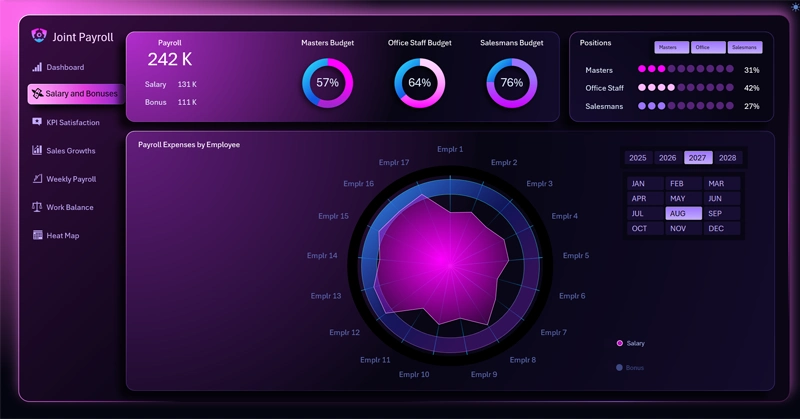Choose JUN in month selector
The image size is (800, 419).
pos(722,198)
